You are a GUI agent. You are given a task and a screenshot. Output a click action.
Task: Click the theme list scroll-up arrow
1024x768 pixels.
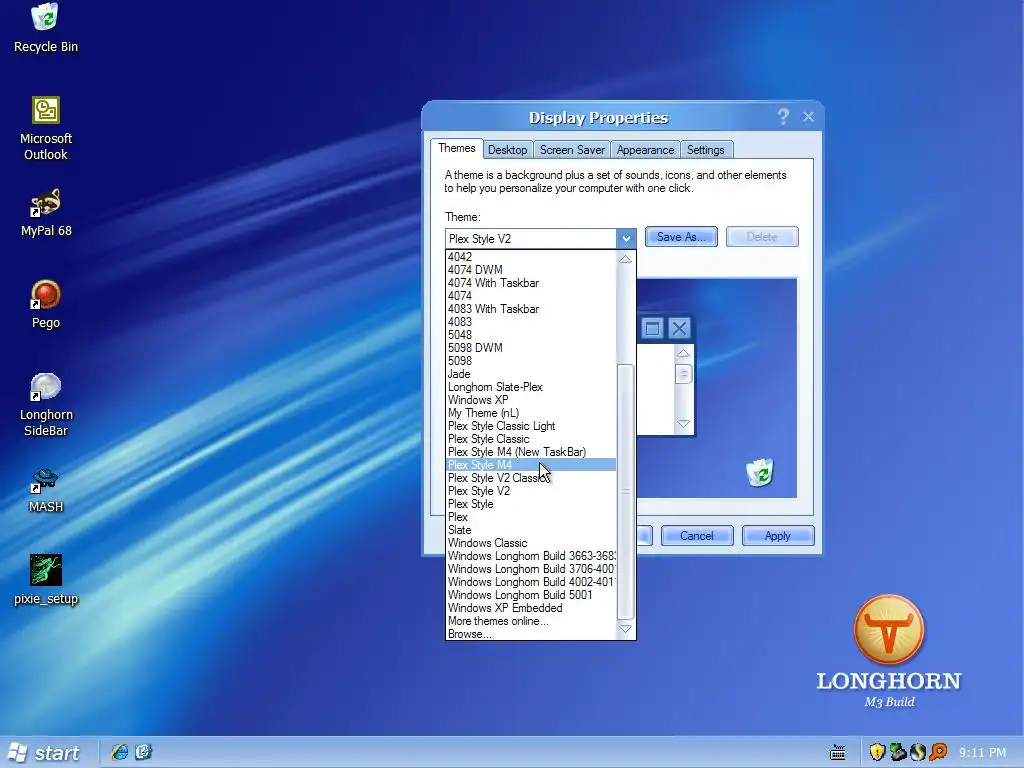click(626, 259)
